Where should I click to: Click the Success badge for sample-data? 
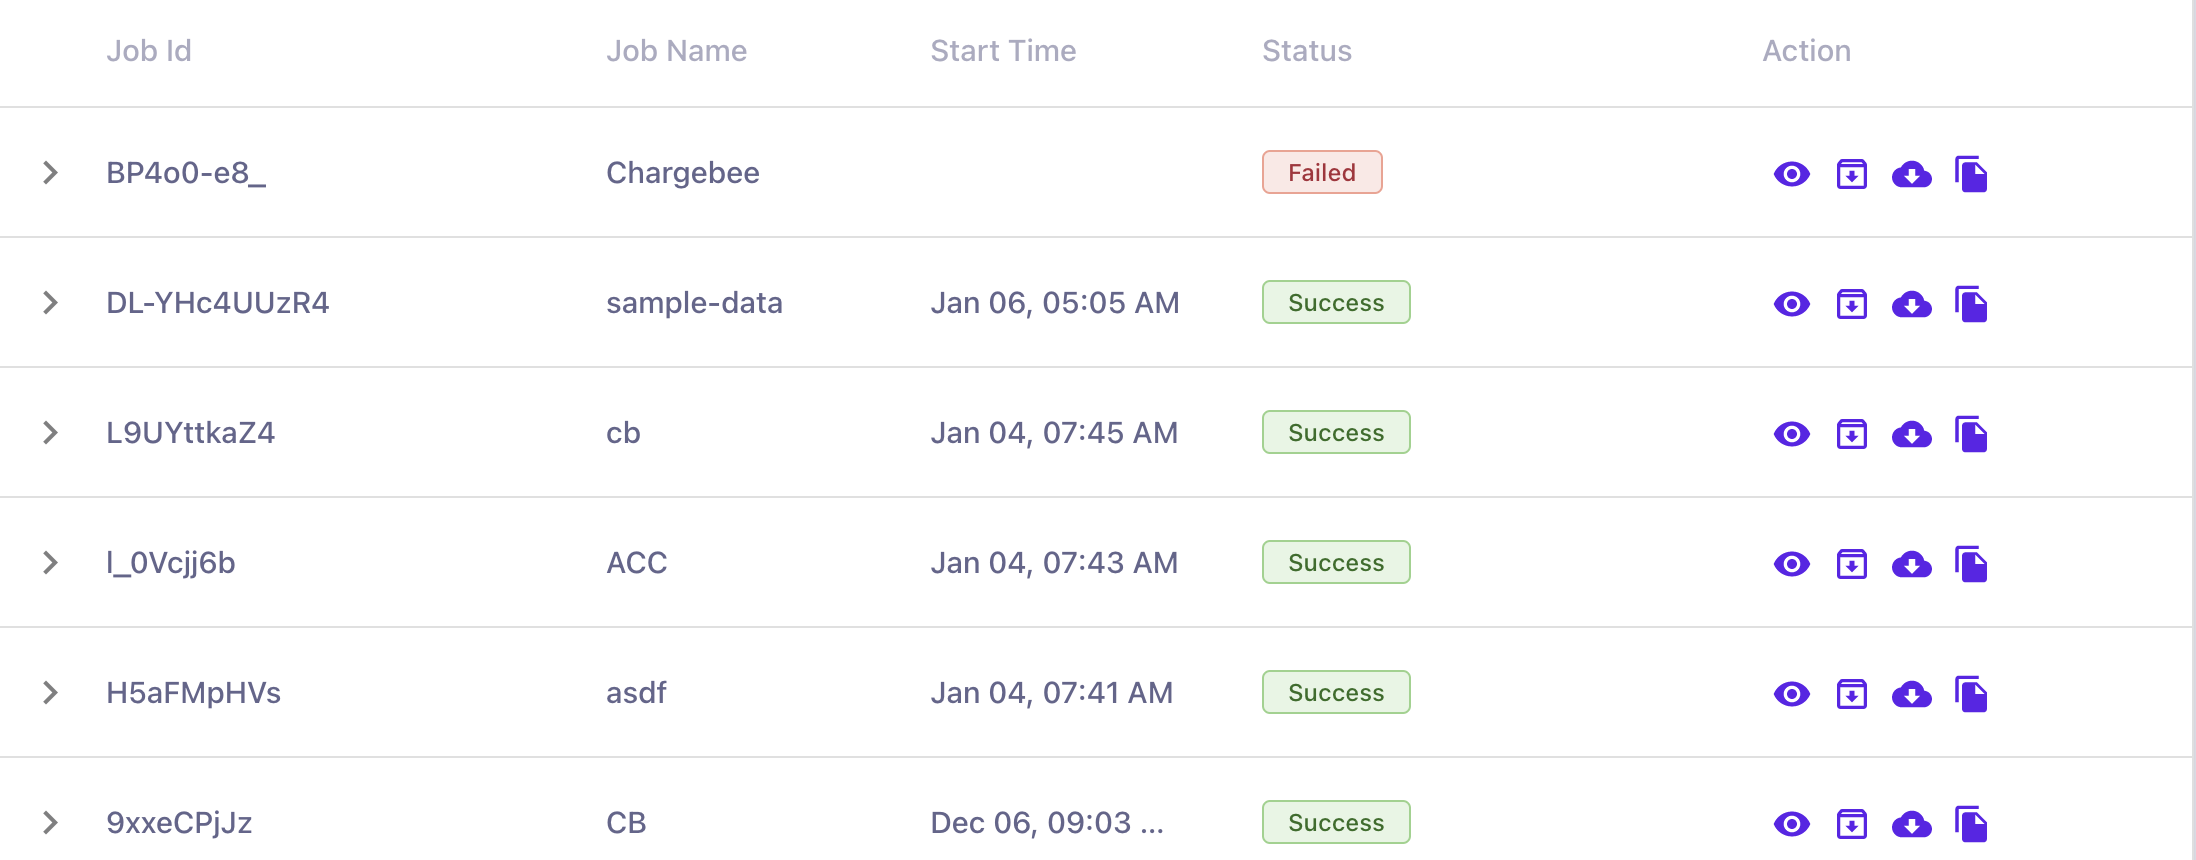pos(1335,303)
